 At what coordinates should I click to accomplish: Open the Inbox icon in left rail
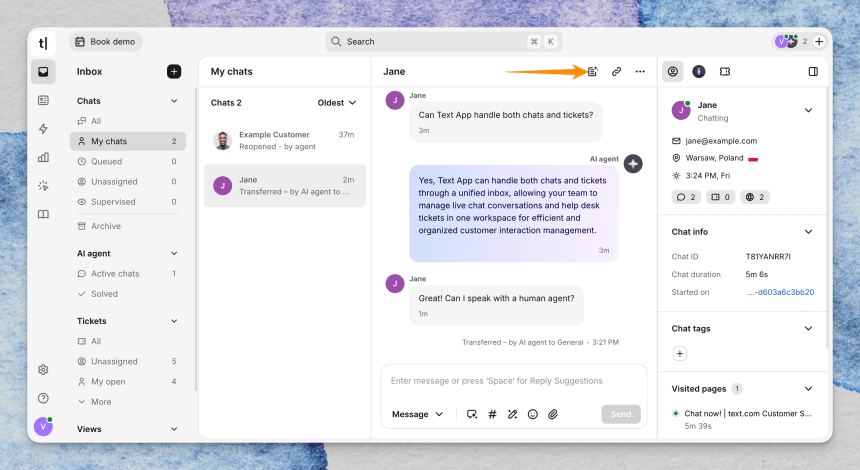click(x=43, y=72)
